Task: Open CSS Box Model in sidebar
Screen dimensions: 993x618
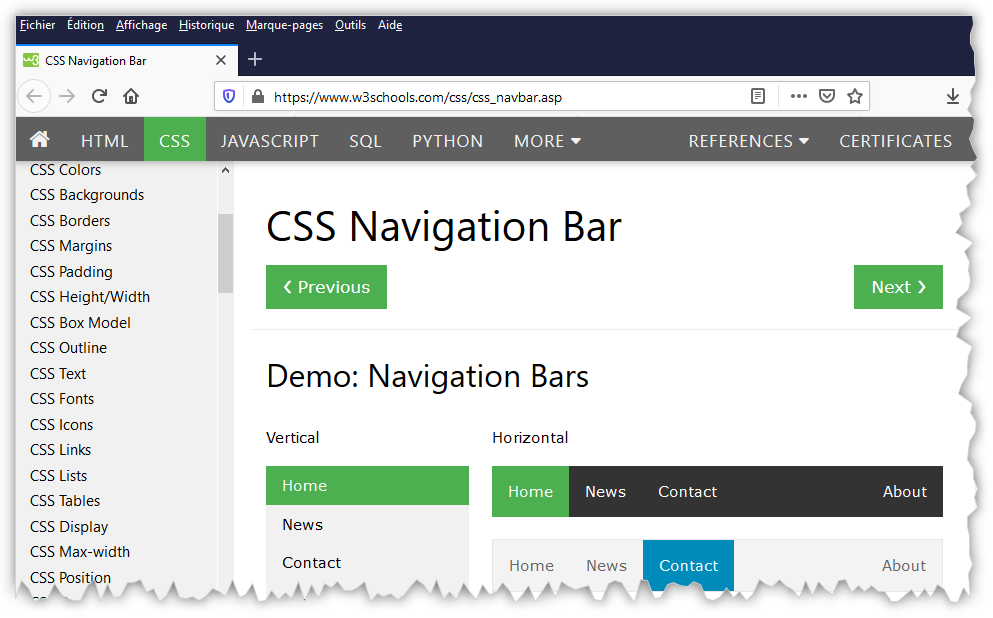Action: pyautogui.click(x=80, y=322)
